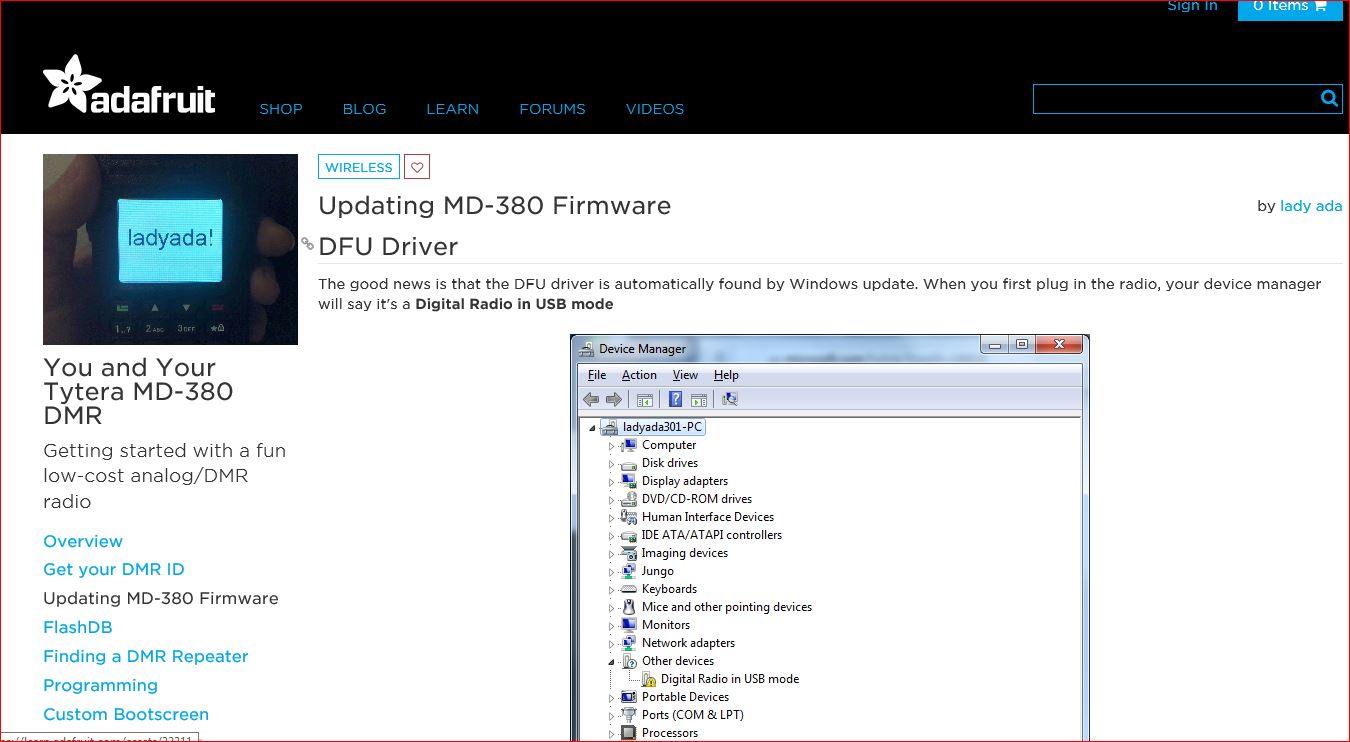Click the shopping cart icon
The width and height of the screenshot is (1350, 742).
[1321, 6]
